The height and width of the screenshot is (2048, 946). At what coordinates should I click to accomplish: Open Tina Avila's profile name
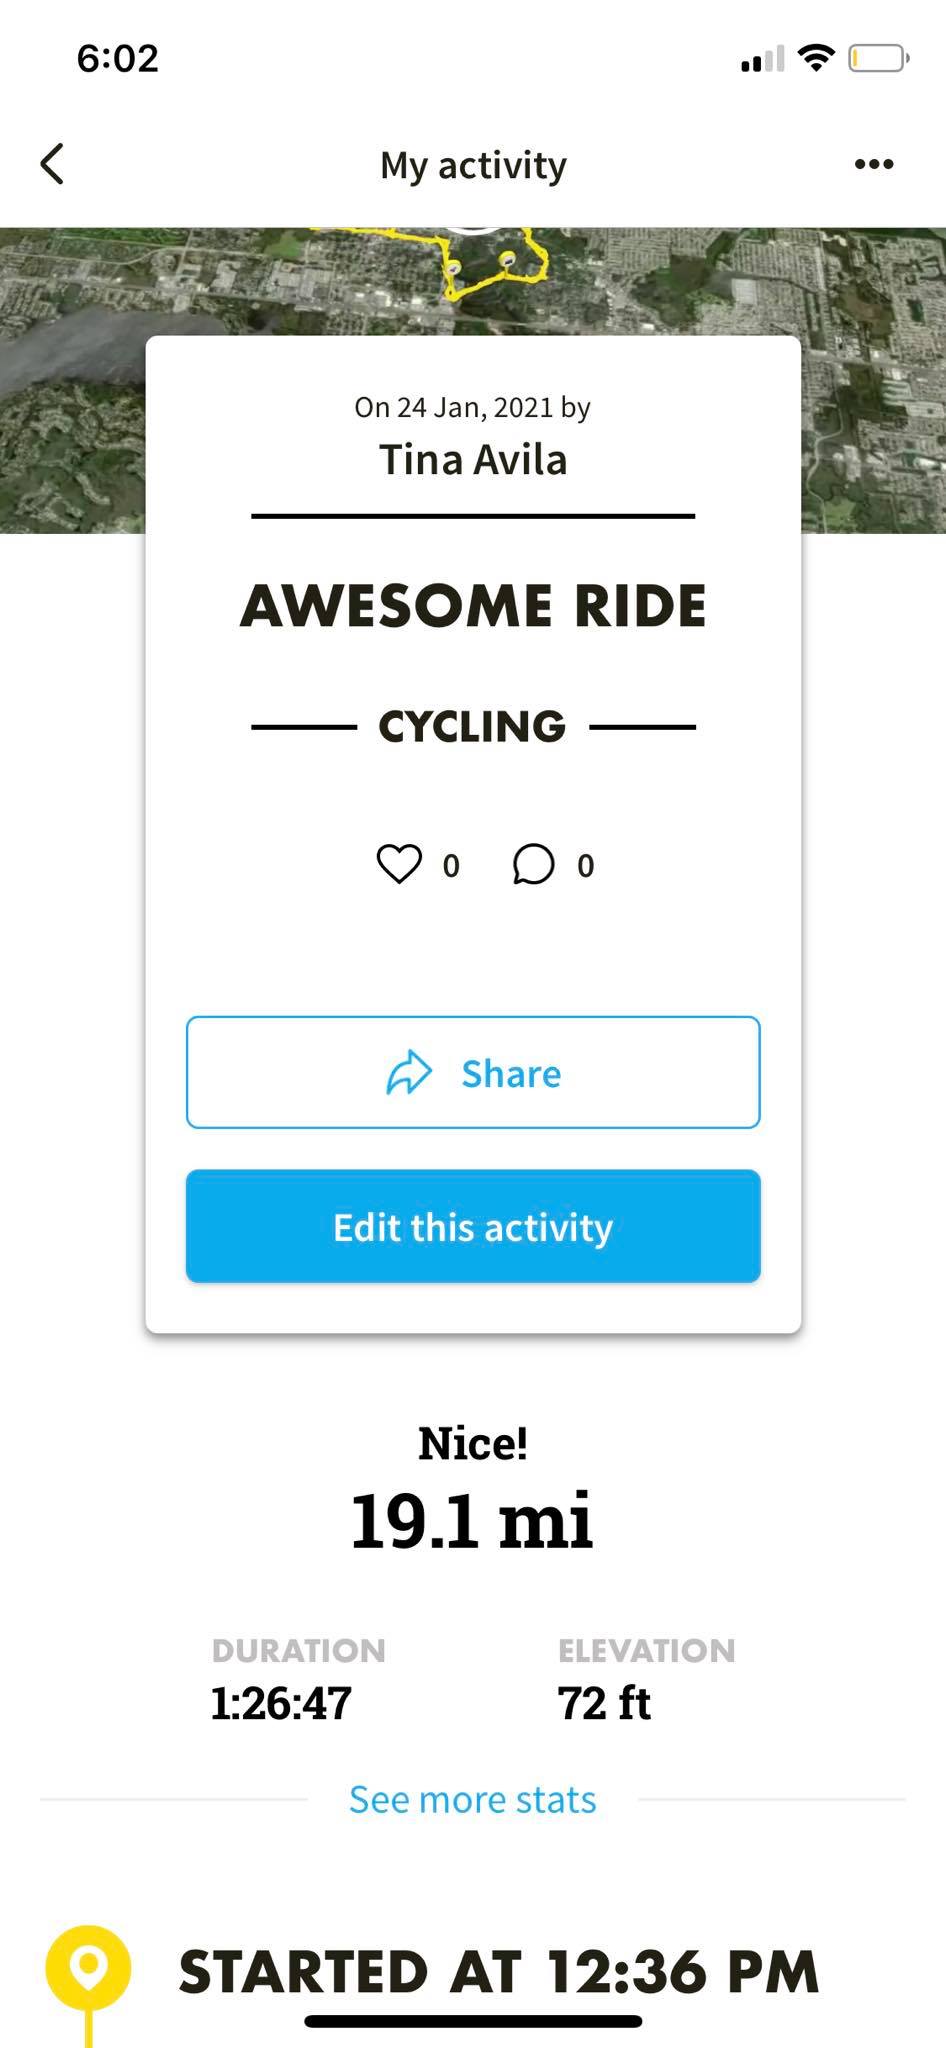[x=473, y=460]
